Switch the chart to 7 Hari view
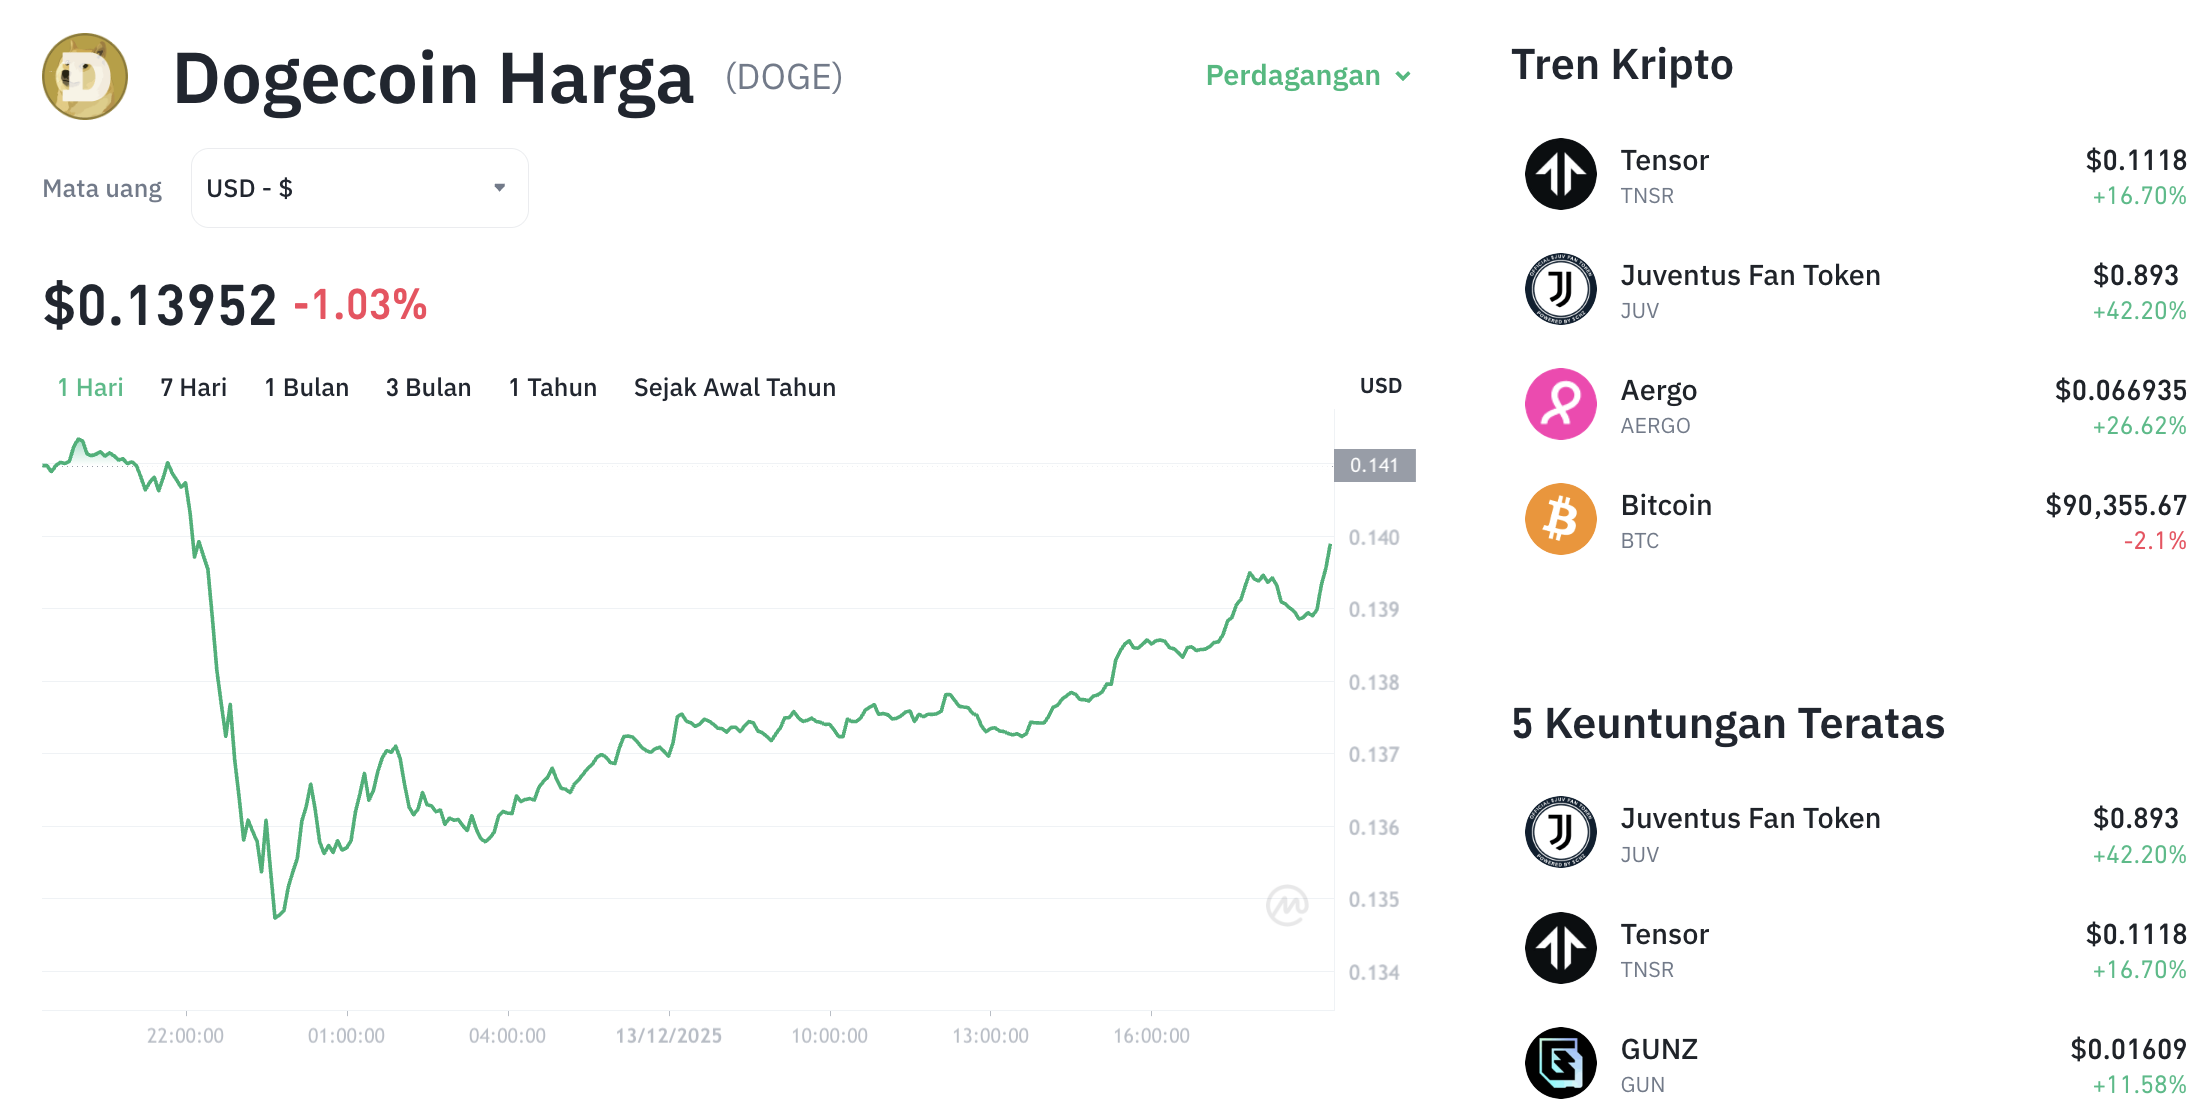 pos(194,387)
